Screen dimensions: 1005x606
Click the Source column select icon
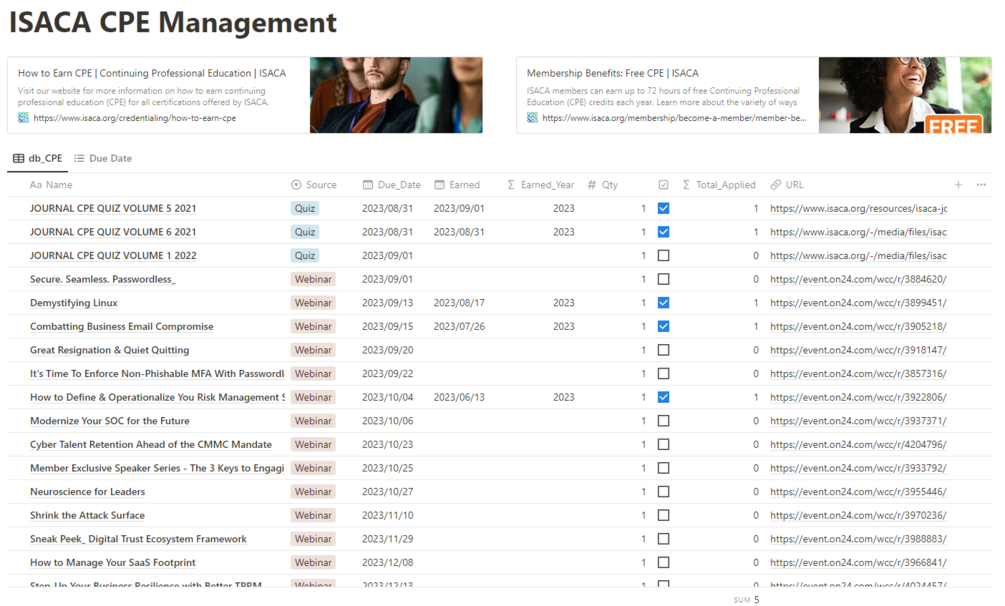pyautogui.click(x=296, y=185)
